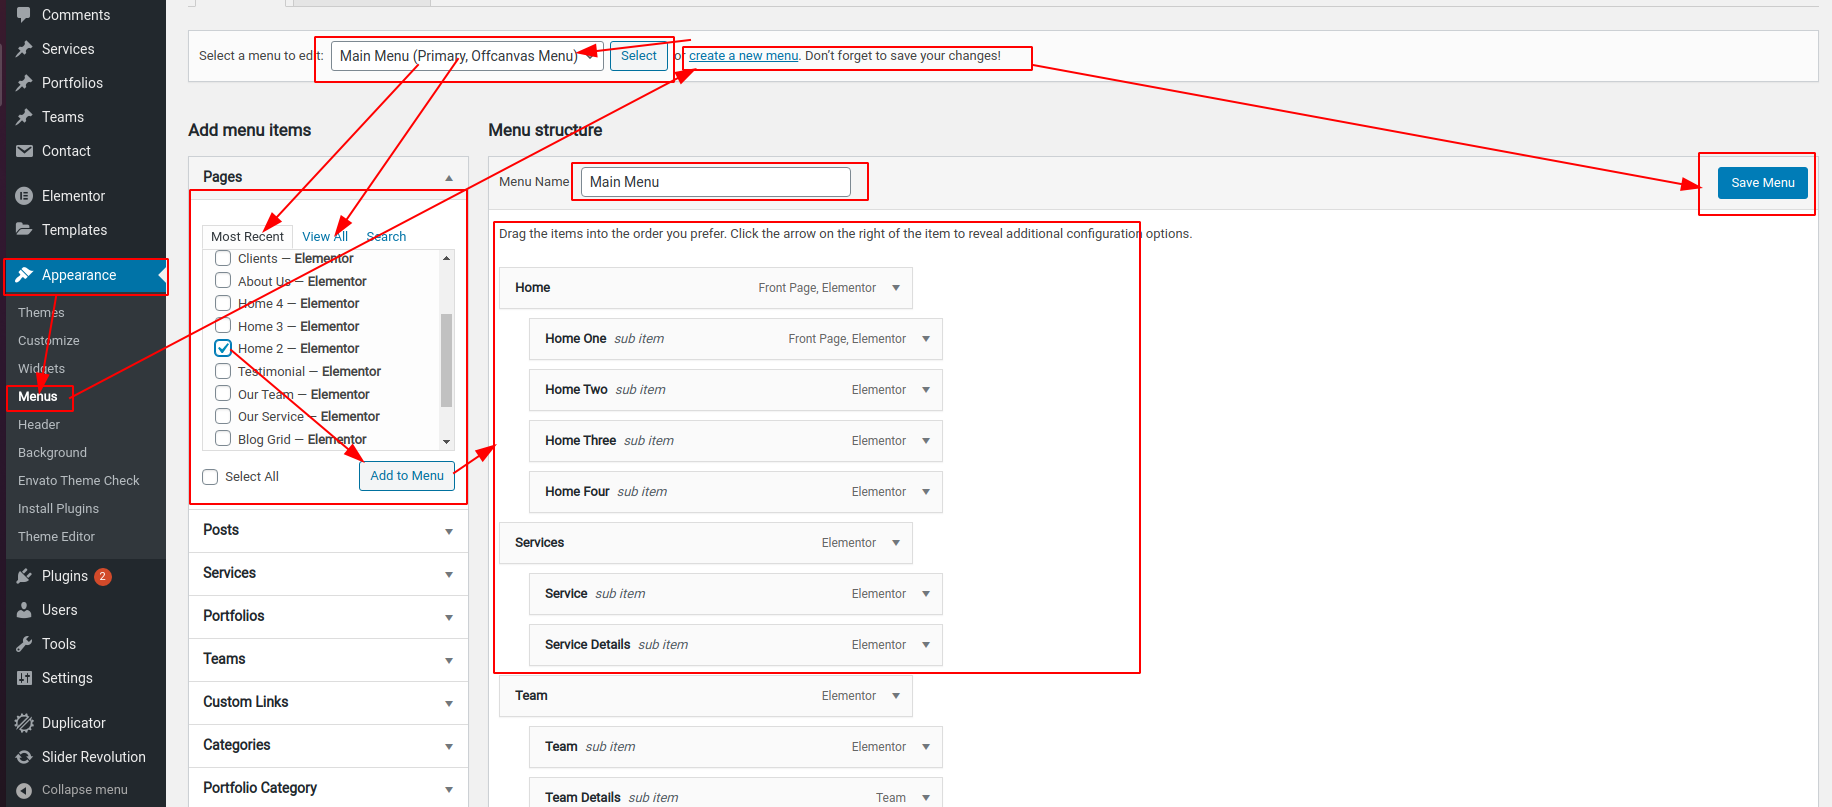The image size is (1832, 807).
Task: Toggle the Select All checkbox
Action: (210, 477)
